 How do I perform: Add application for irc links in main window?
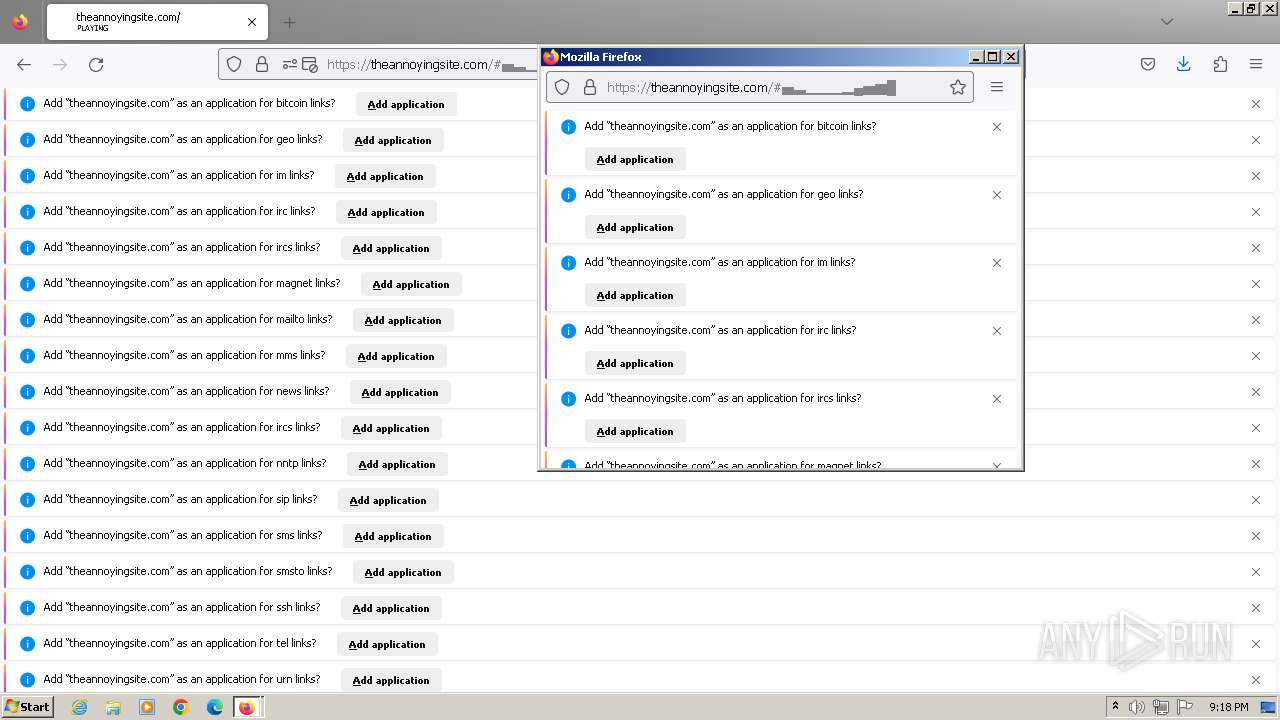[x=386, y=212]
